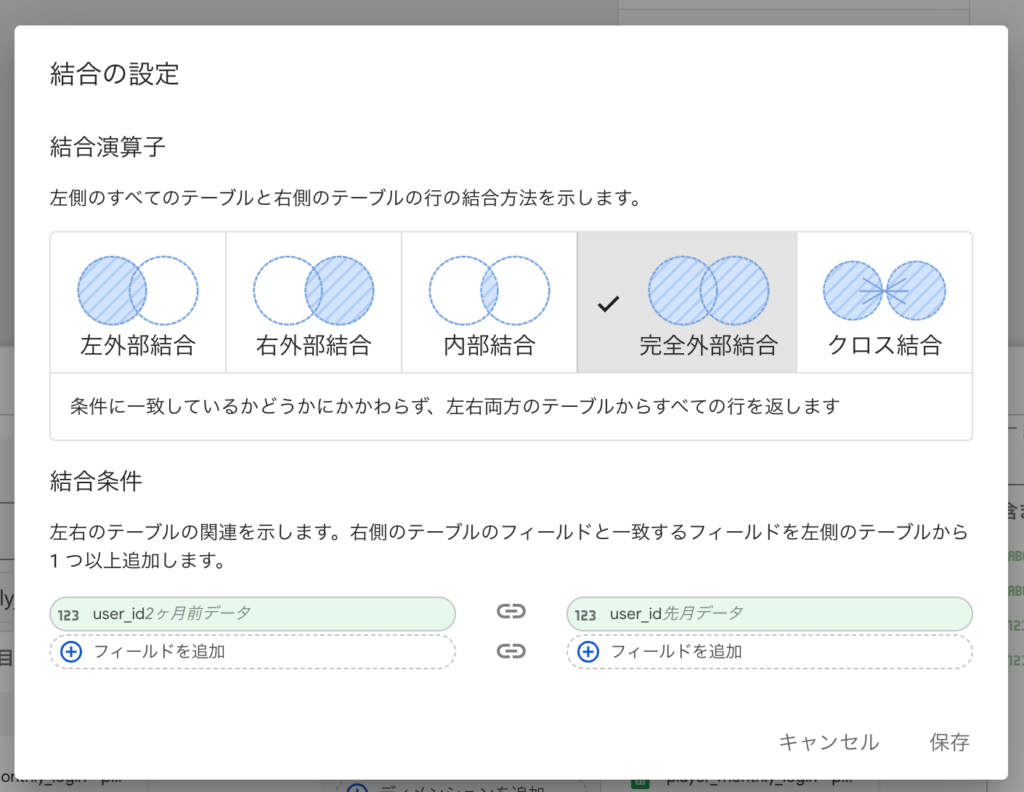Click the plus icon in left フィールドを追加
Viewport: 1024px width, 792px height.
(71, 652)
